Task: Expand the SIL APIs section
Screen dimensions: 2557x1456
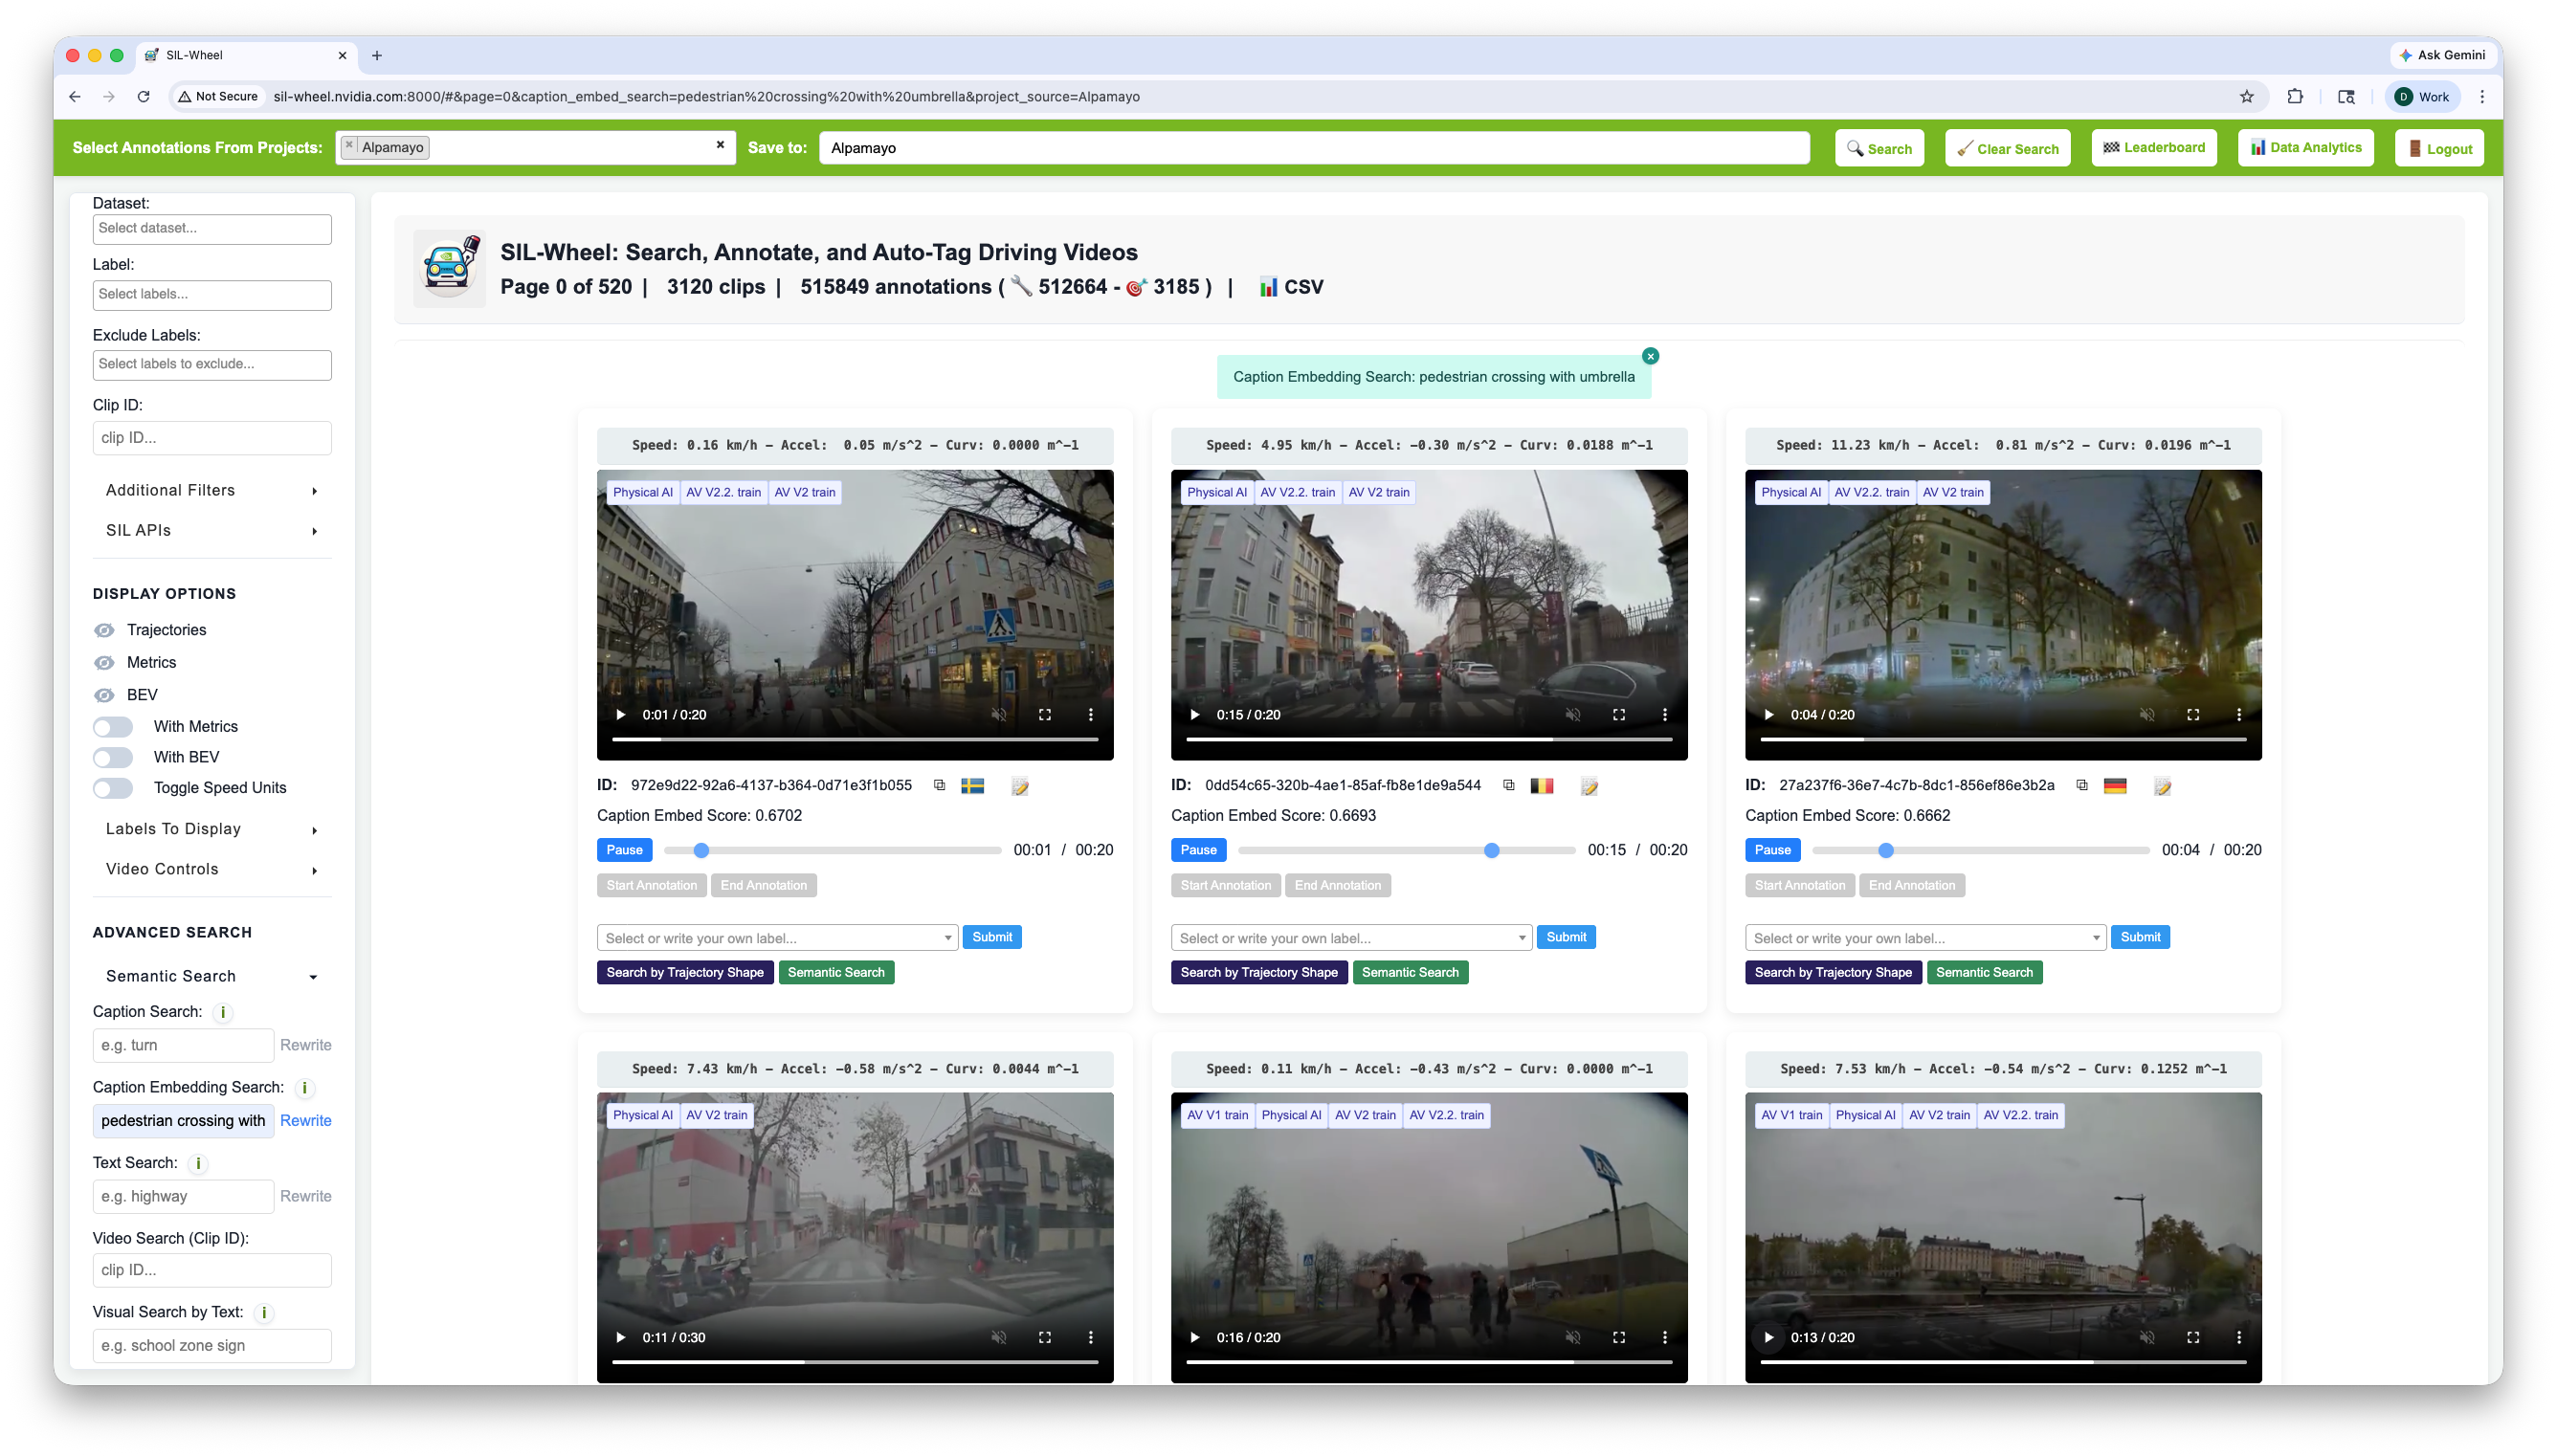Action: (212, 531)
